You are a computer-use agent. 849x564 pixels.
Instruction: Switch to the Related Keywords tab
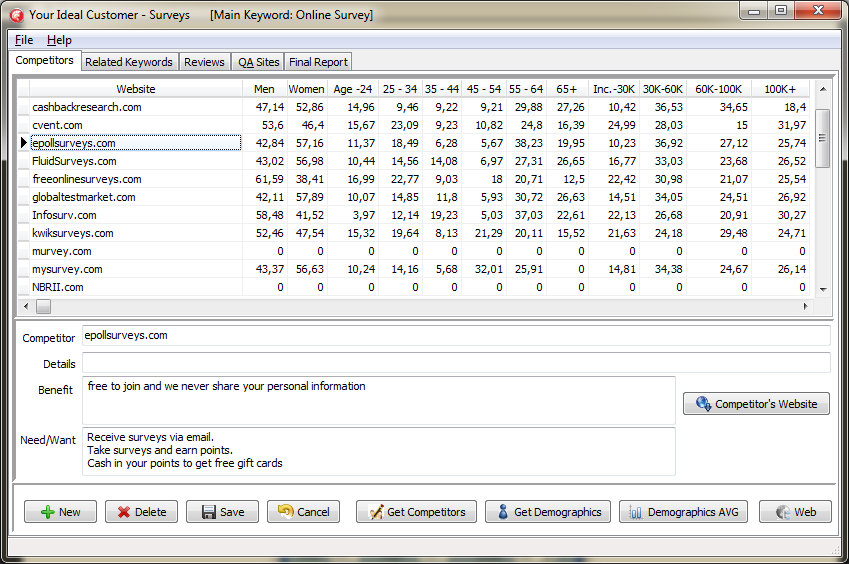tap(129, 62)
